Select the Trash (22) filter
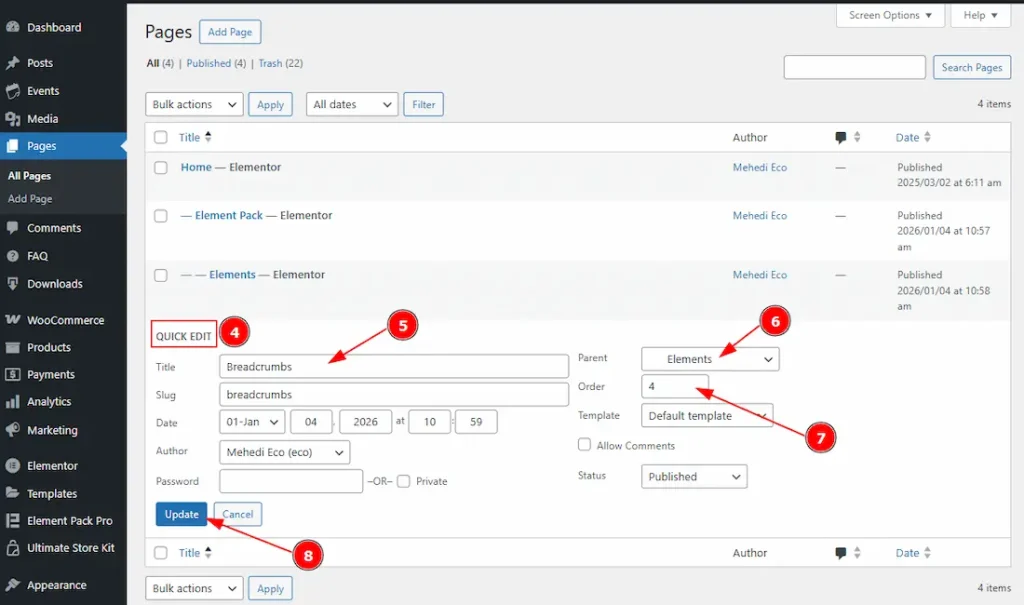Screen dimensions: 1024x605 coord(280,63)
